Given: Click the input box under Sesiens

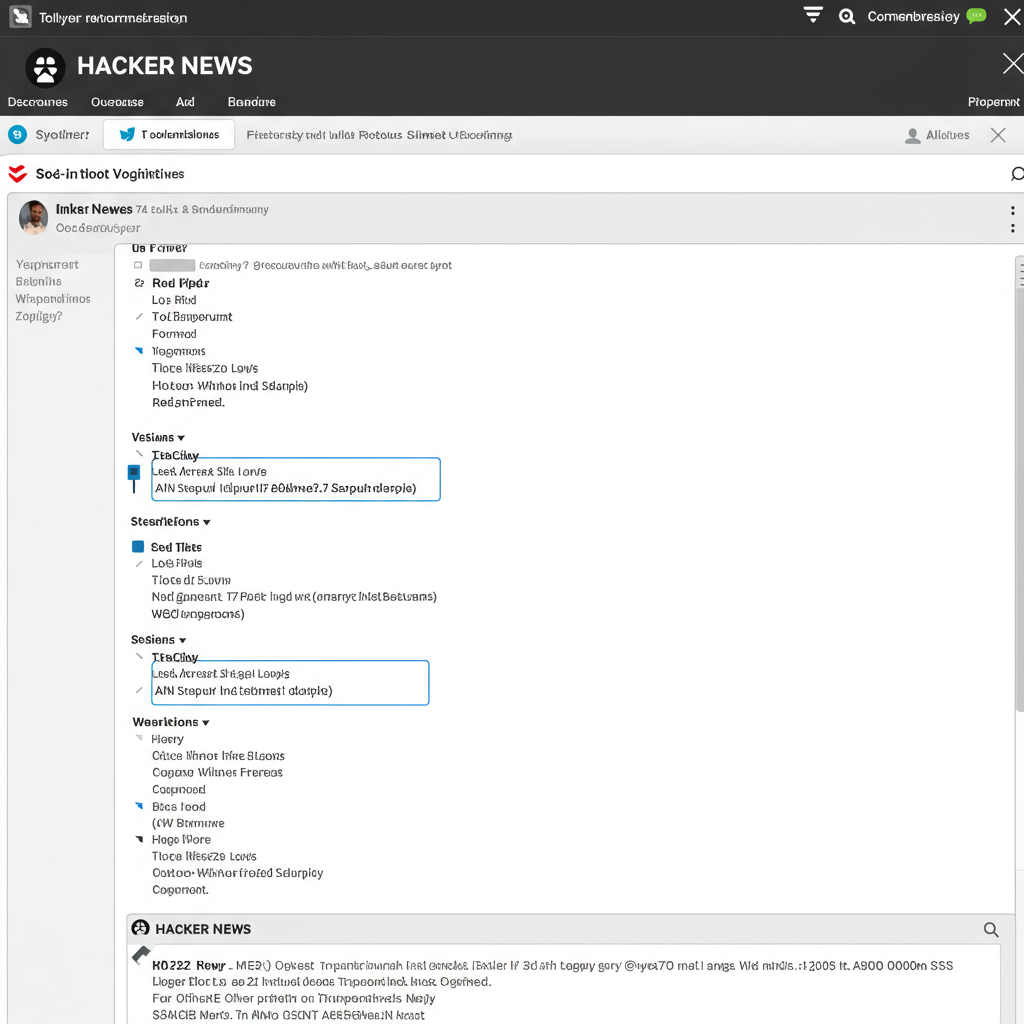Looking at the screenshot, I should [290, 682].
